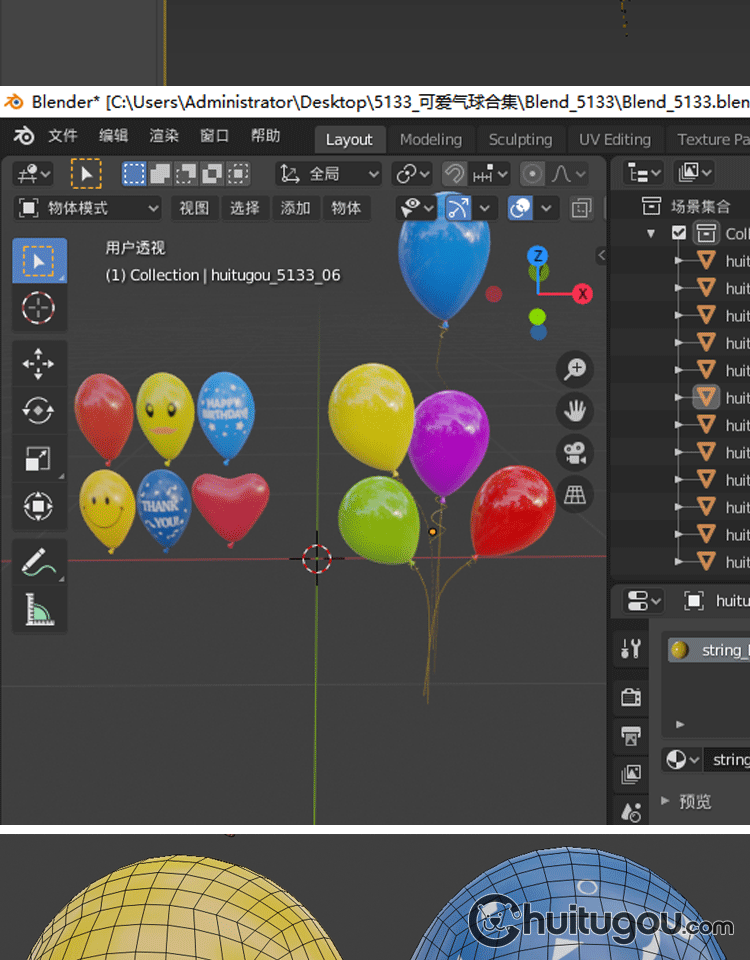Viewport: 750px width, 960px height.
Task: Switch to the Modeling workspace tab
Action: 431,140
